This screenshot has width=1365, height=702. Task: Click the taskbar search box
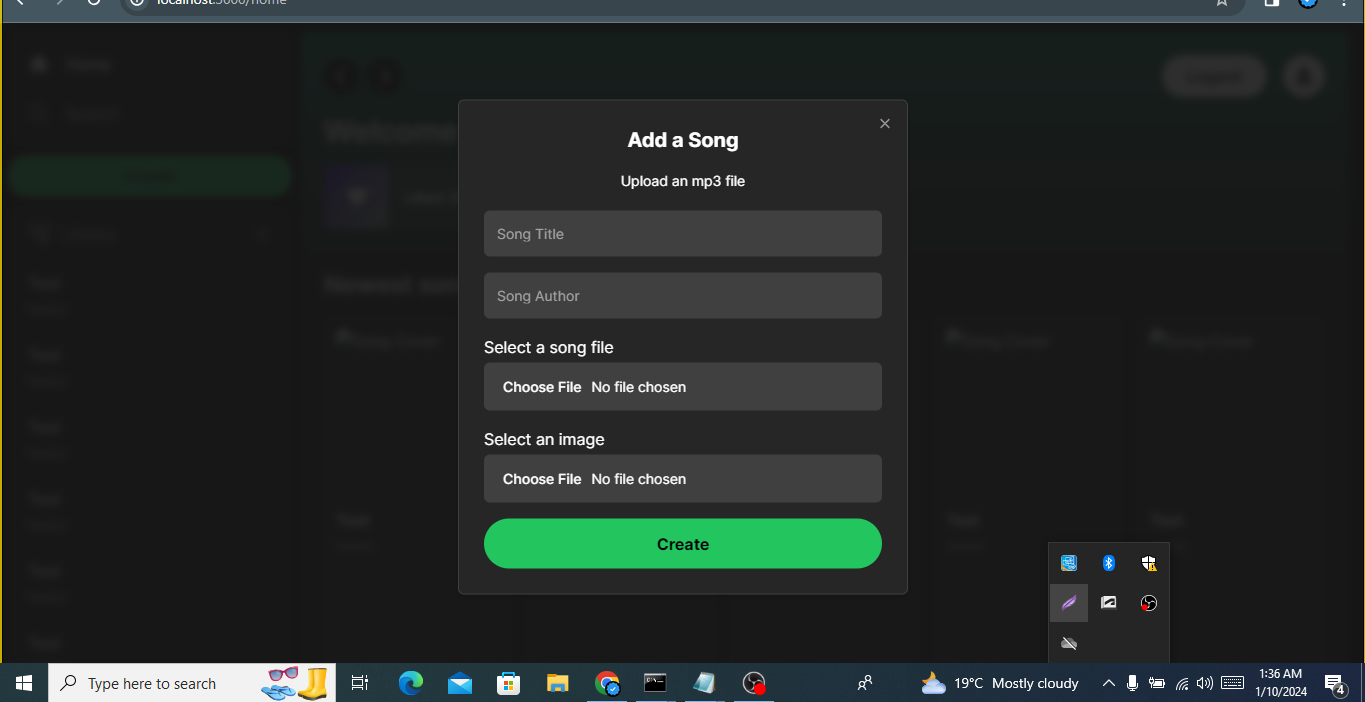[192, 683]
